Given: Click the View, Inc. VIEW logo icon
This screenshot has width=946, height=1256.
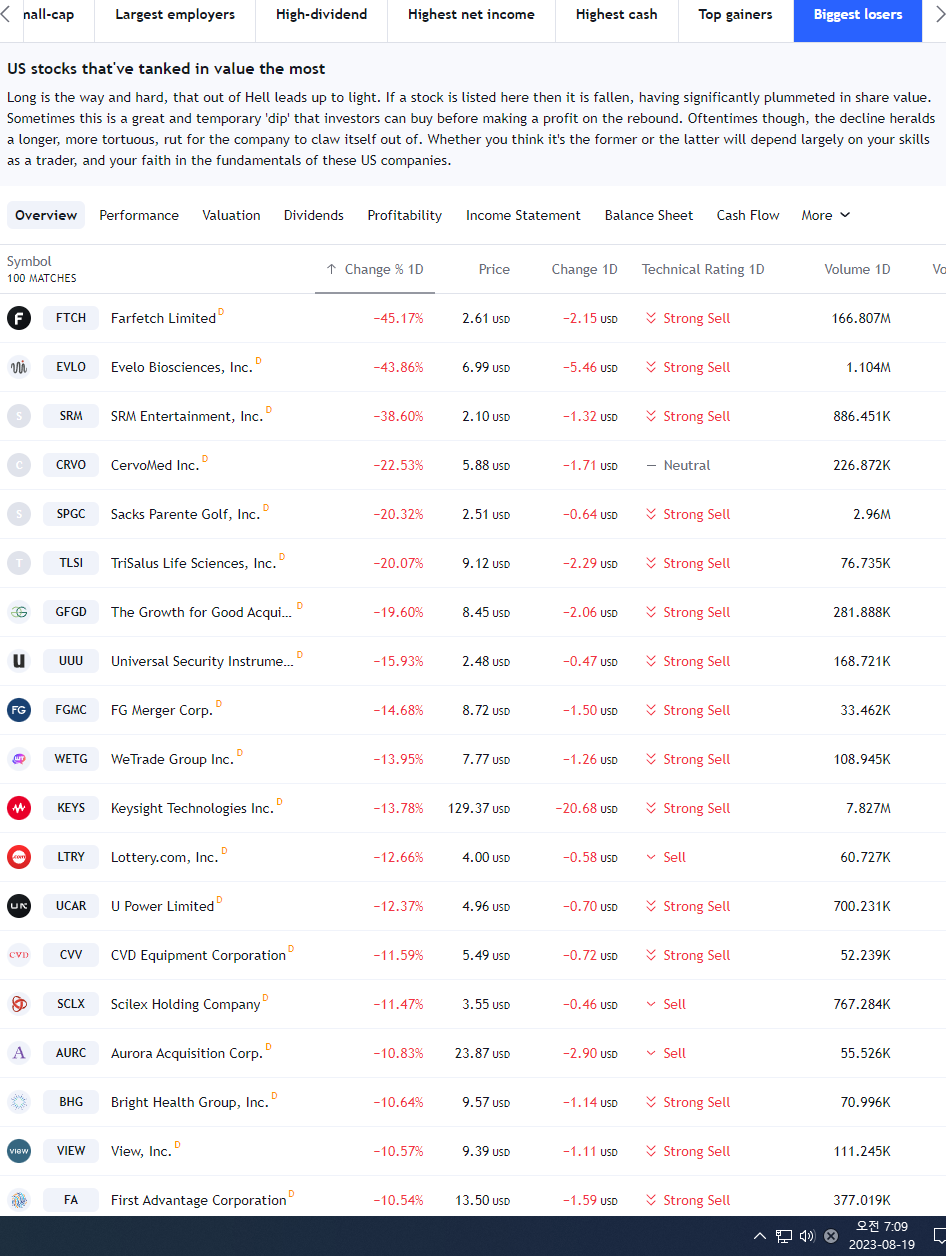Looking at the screenshot, I should point(19,1151).
